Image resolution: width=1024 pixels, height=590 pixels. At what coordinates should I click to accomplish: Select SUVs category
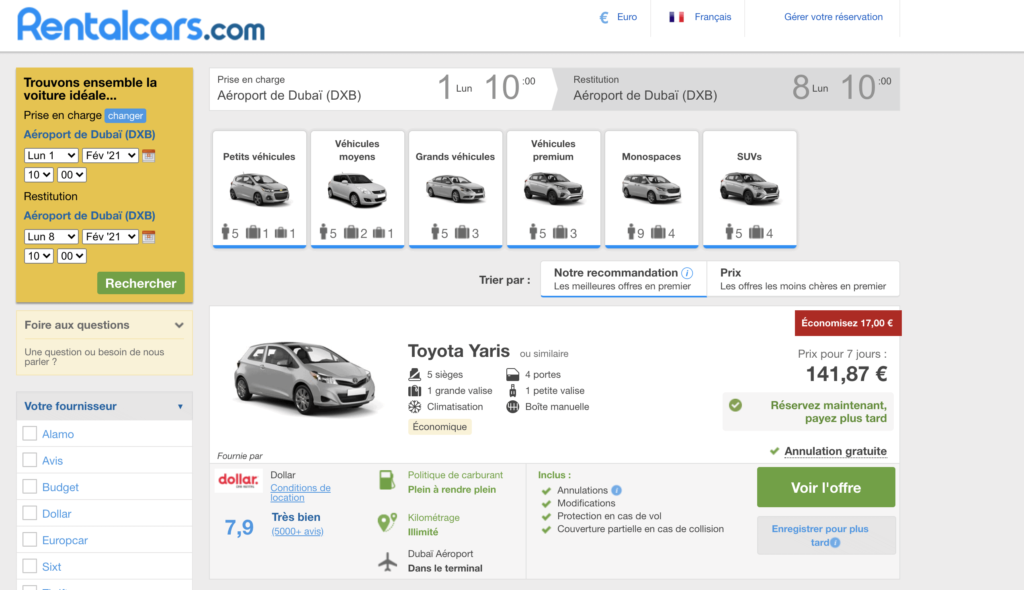coord(749,189)
